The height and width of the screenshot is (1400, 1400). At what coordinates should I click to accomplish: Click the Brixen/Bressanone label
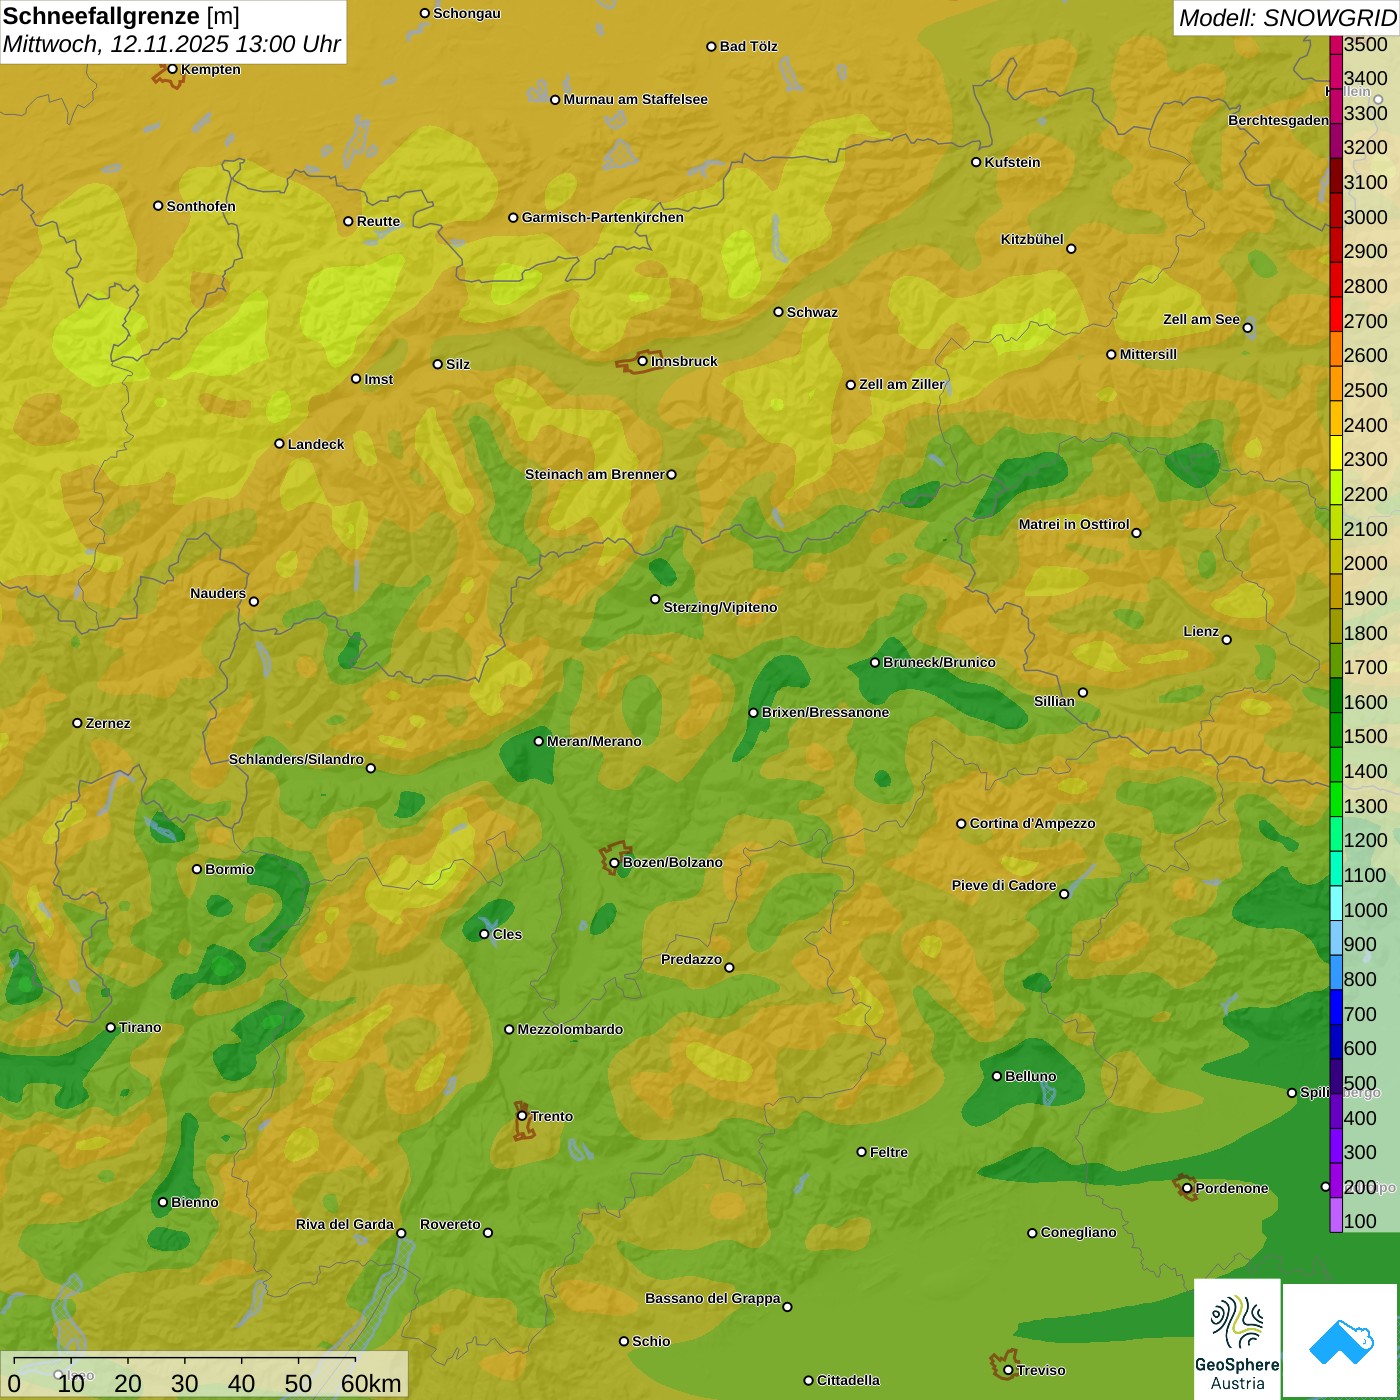click(x=825, y=712)
